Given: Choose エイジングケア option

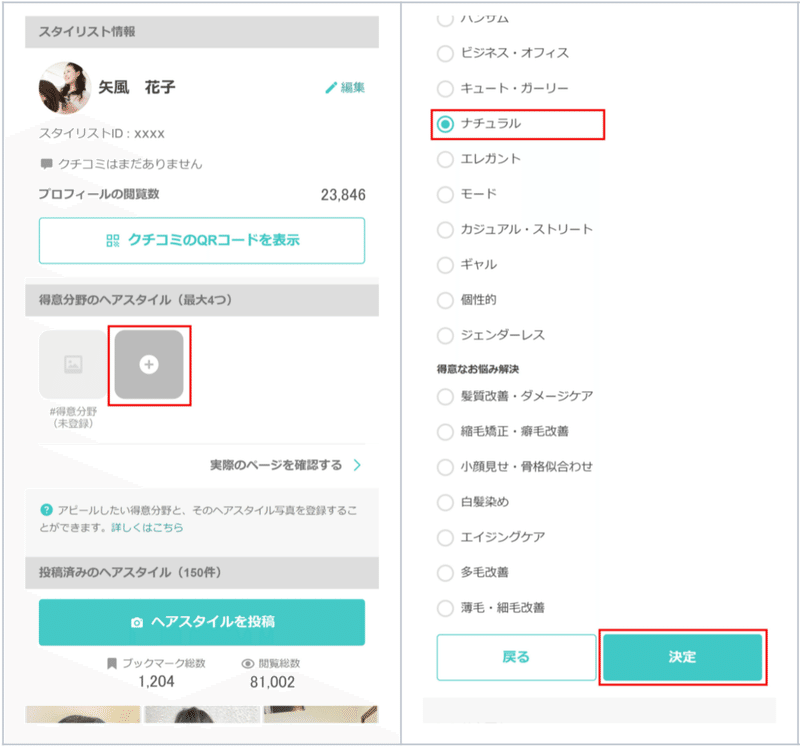Looking at the screenshot, I should [445, 537].
